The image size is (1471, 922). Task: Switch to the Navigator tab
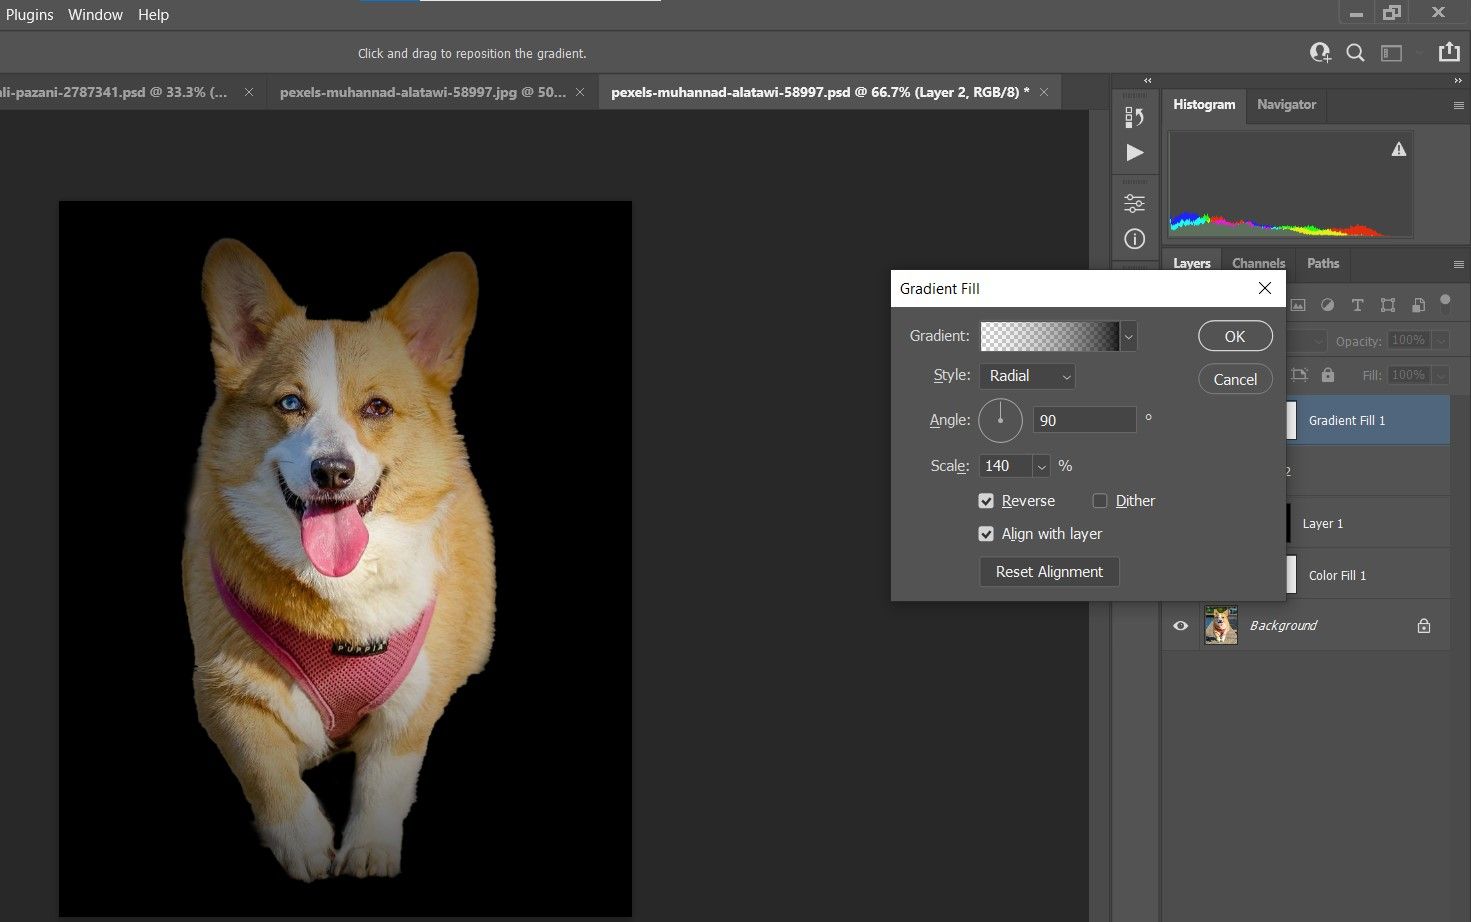tap(1286, 104)
